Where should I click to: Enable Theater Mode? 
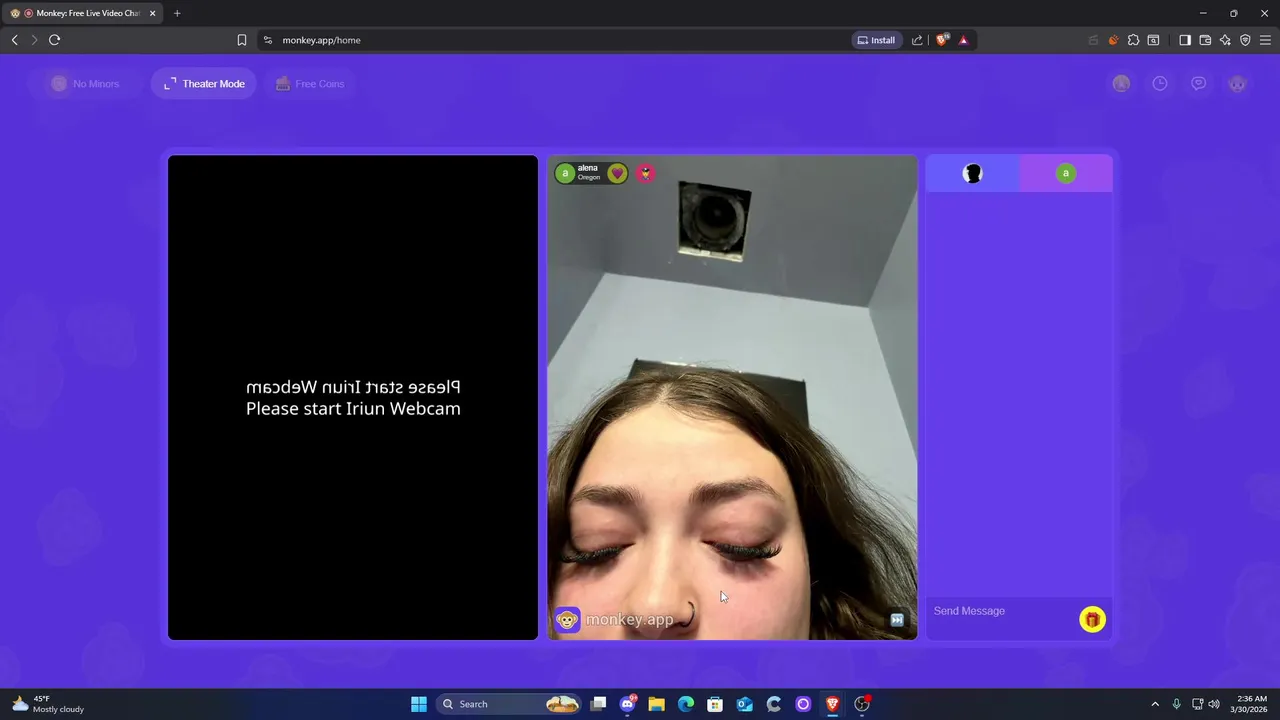tap(204, 84)
